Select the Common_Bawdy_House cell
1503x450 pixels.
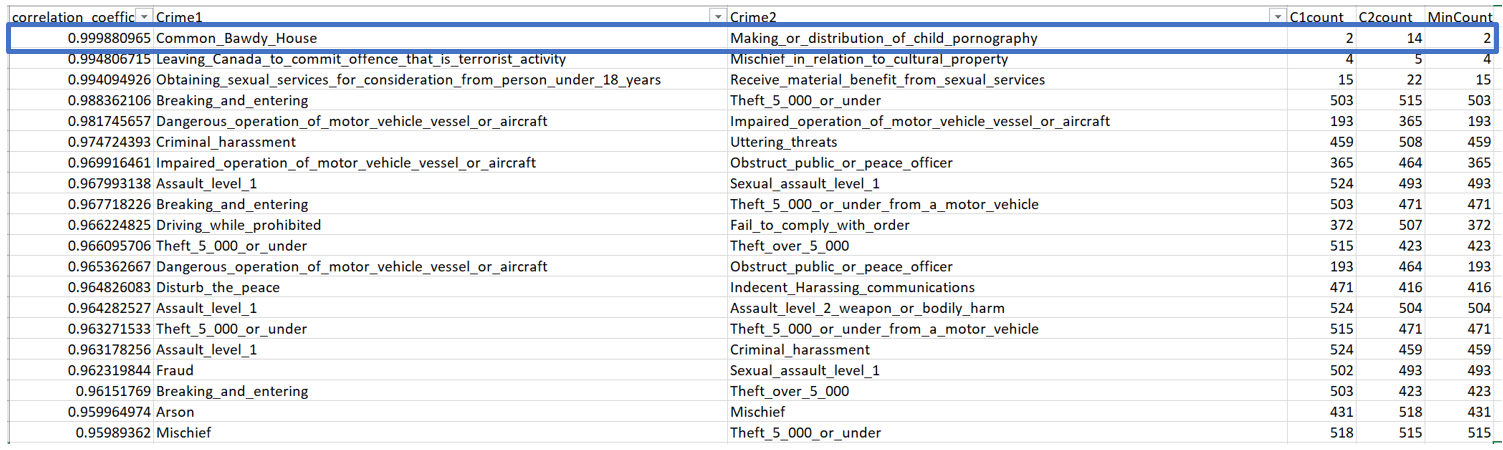pyautogui.click(x=236, y=39)
